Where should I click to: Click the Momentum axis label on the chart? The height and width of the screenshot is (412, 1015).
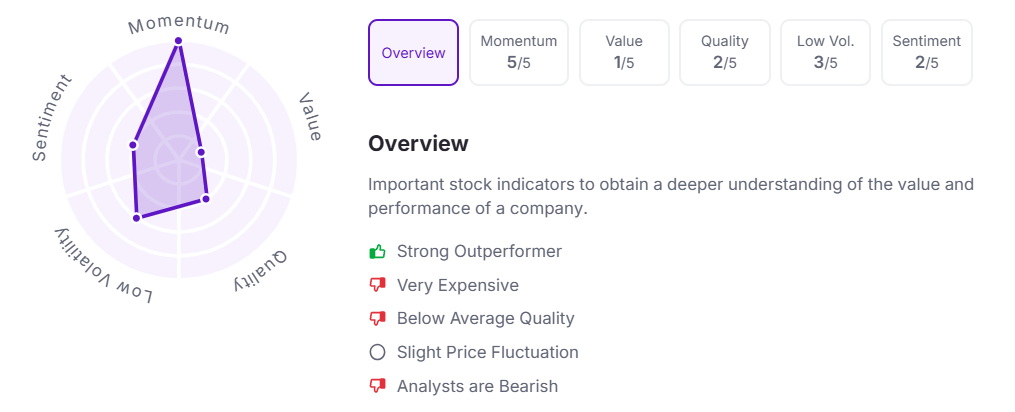179,25
